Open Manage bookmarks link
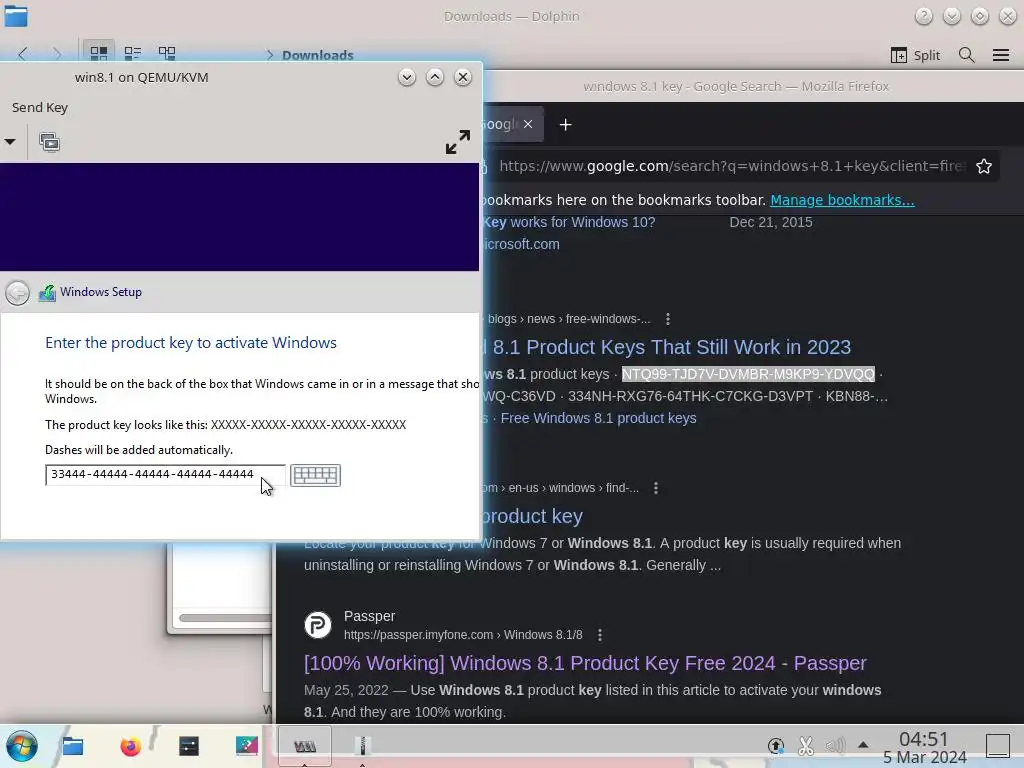Image resolution: width=1024 pixels, height=768 pixels. click(842, 200)
